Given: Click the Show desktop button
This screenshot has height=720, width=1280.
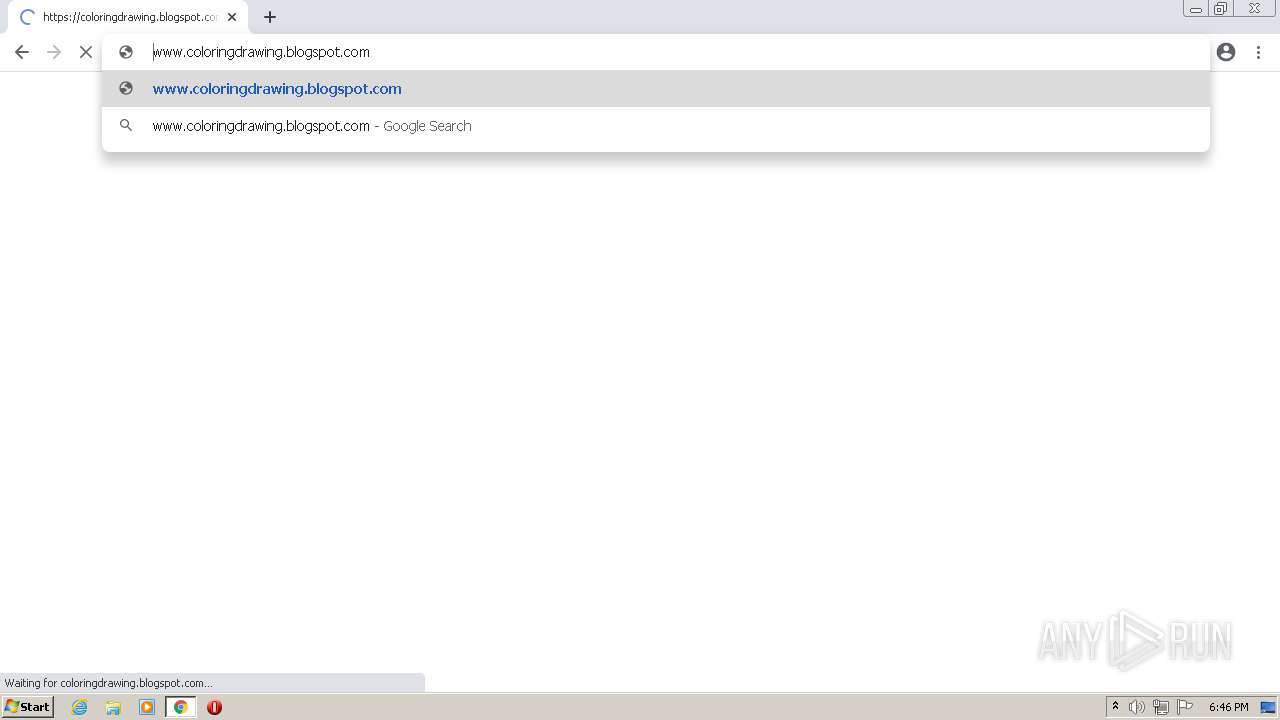Looking at the screenshot, I should click(x=1268, y=707).
